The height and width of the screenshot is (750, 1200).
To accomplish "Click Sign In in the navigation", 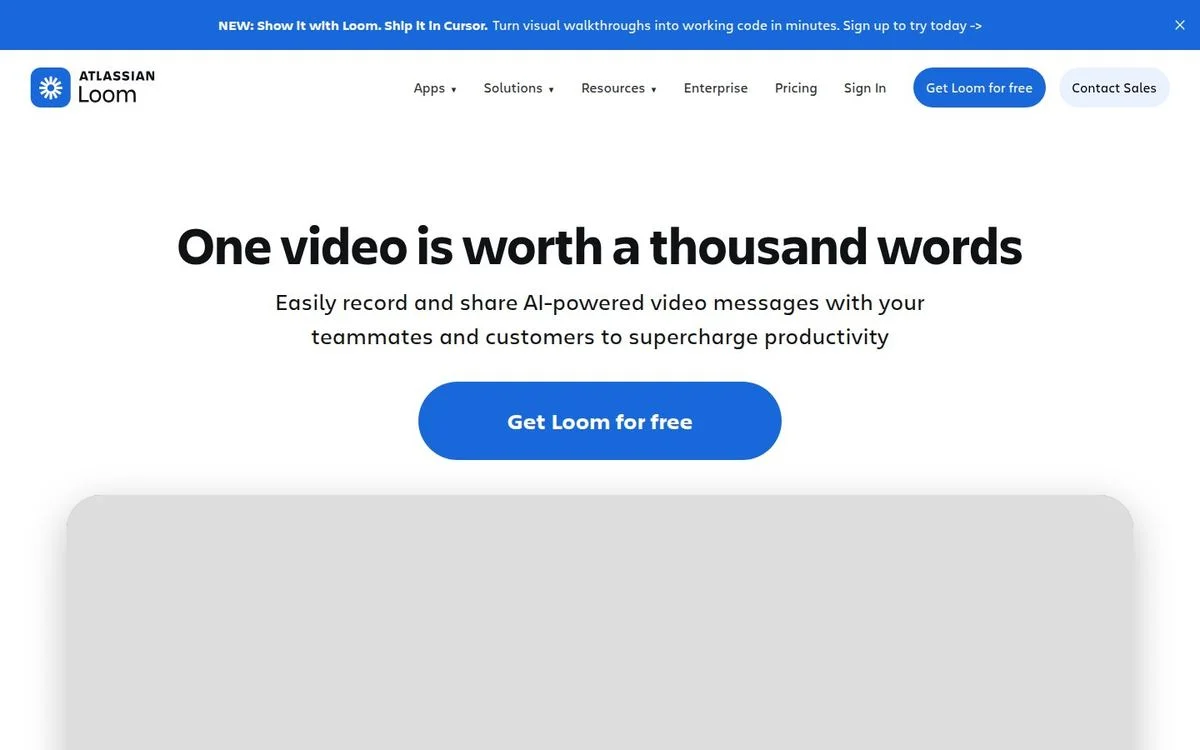I will tap(865, 88).
